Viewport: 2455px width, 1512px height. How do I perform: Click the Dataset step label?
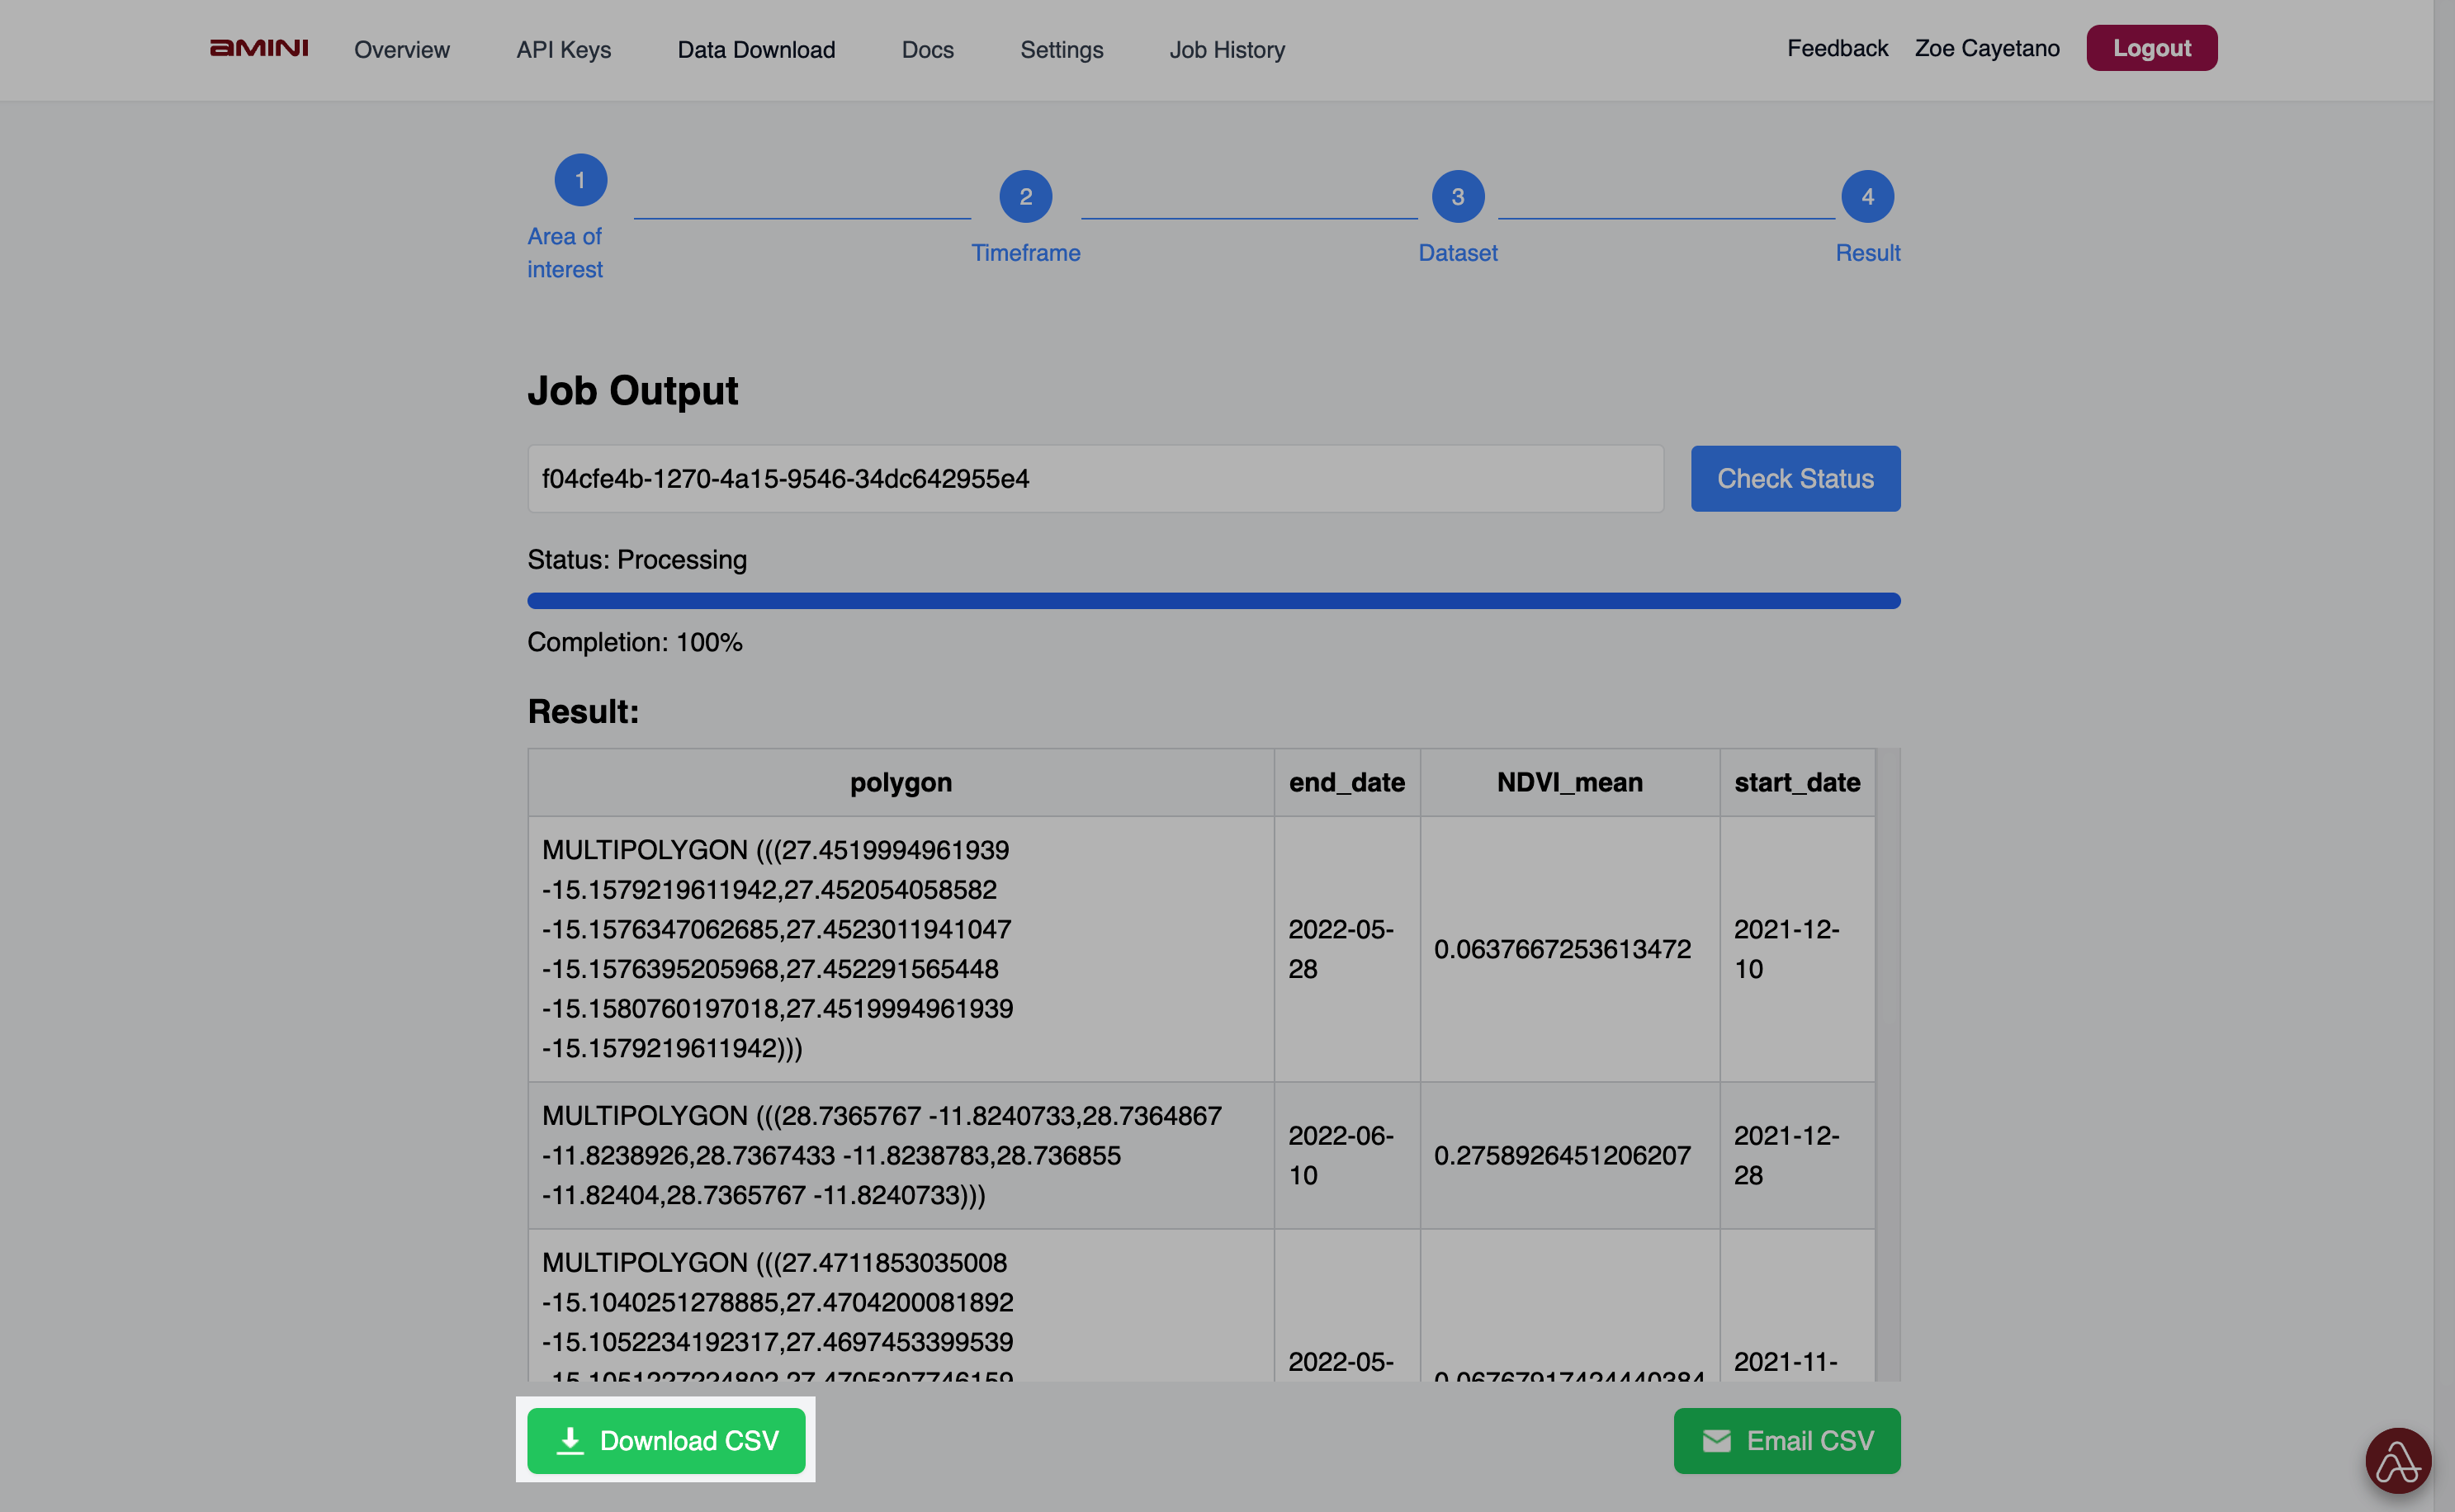pos(1457,252)
